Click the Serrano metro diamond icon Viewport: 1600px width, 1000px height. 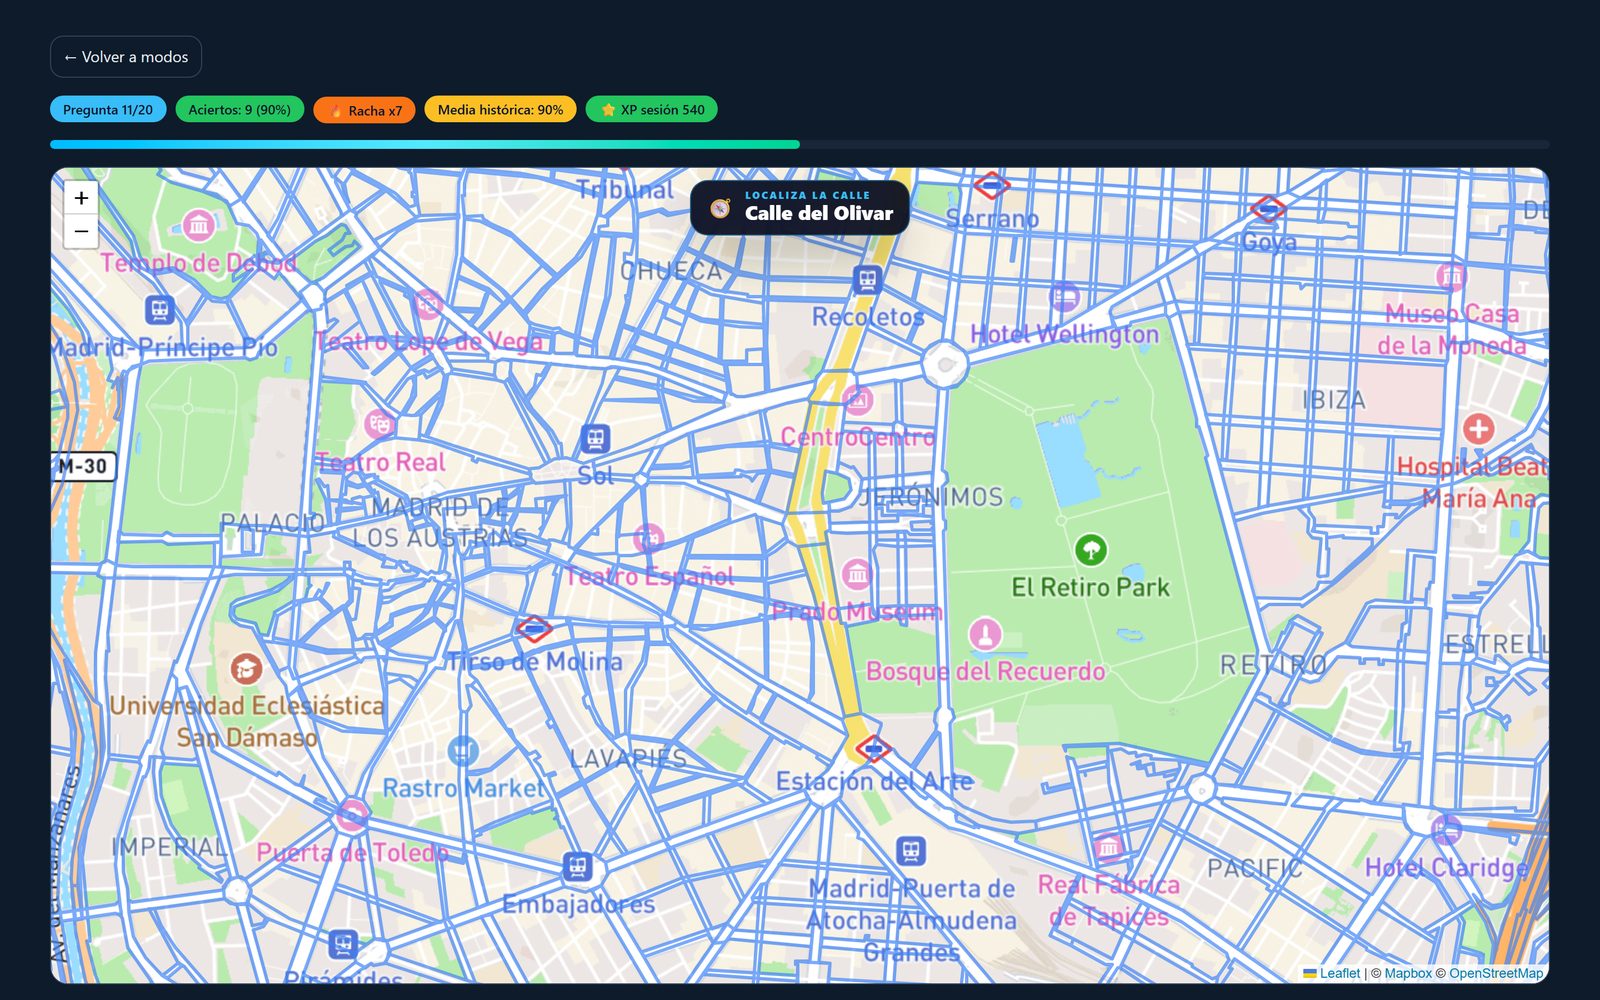[991, 185]
